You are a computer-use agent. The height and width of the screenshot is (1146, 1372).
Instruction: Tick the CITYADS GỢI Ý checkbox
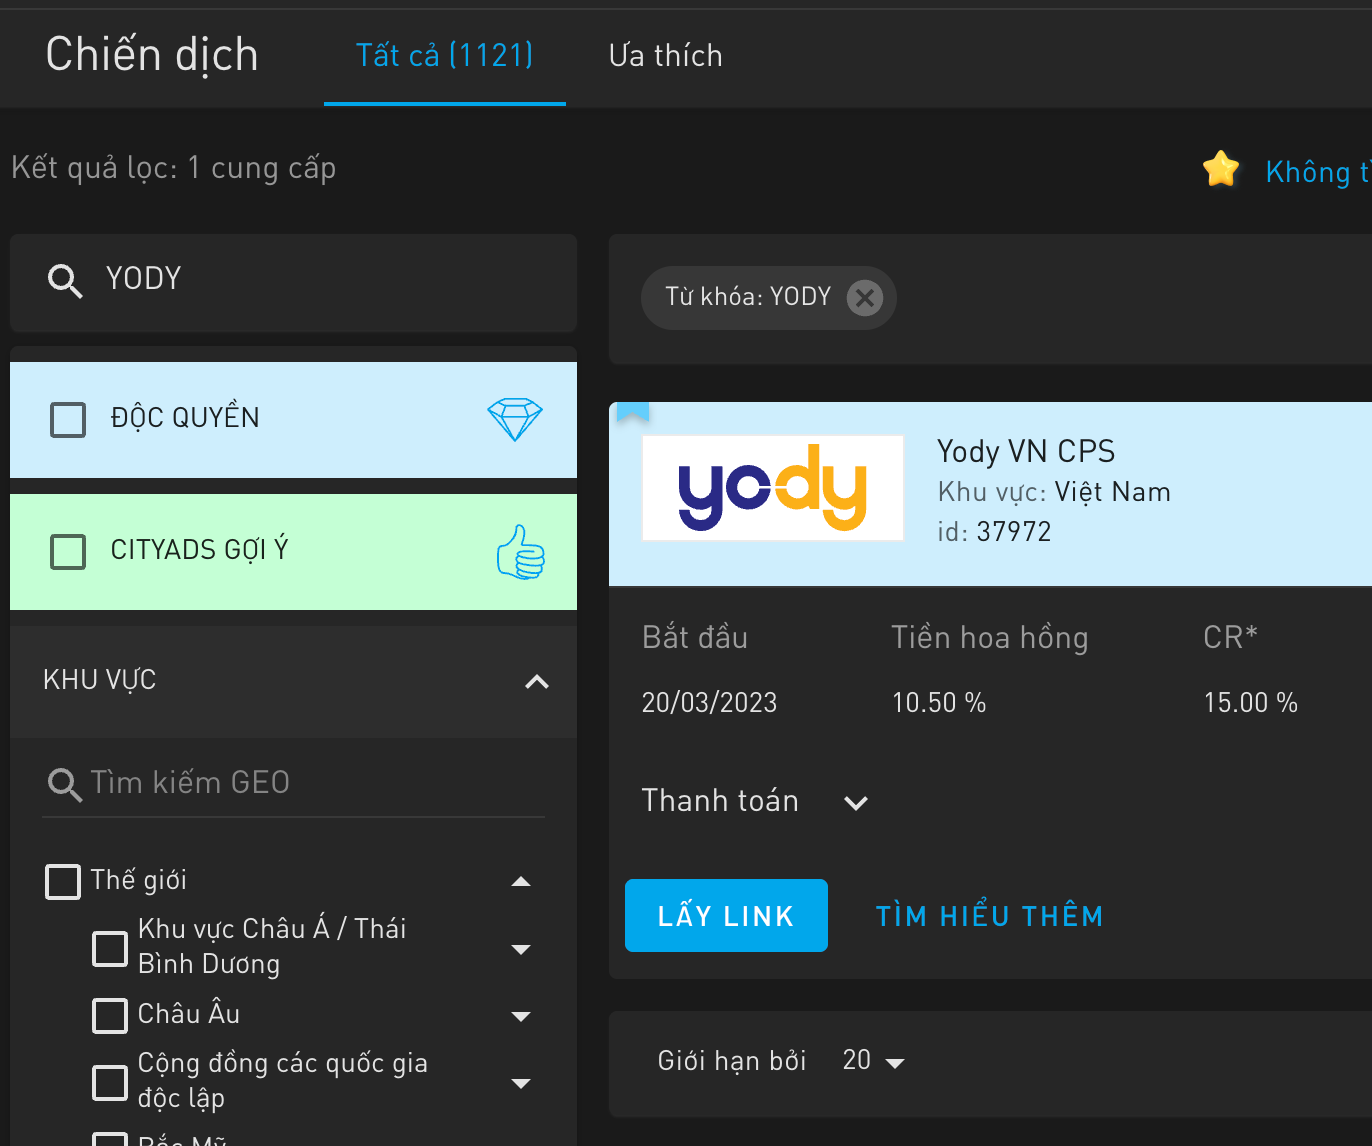[x=68, y=551]
